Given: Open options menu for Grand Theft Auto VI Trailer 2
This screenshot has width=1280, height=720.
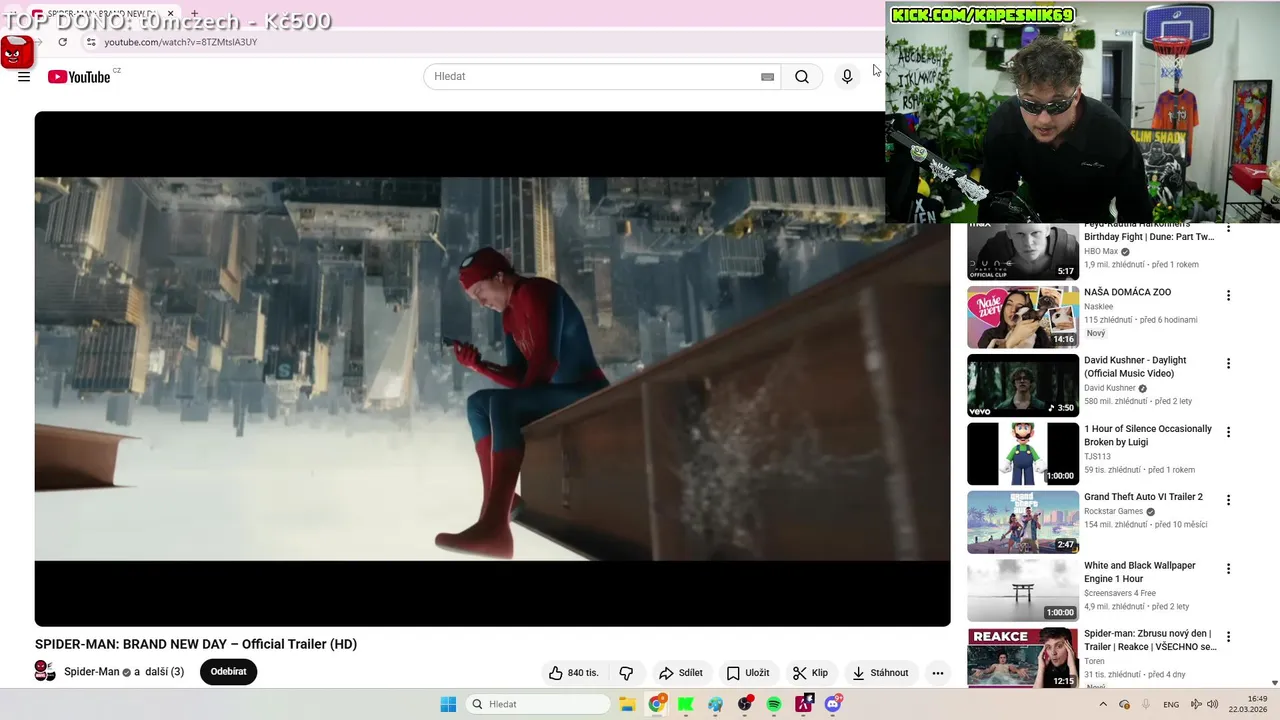Looking at the screenshot, I should coord(1229,500).
